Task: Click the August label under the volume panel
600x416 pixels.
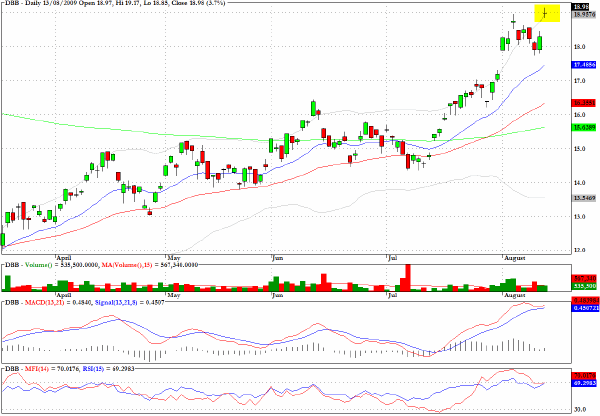Action: click(x=515, y=295)
